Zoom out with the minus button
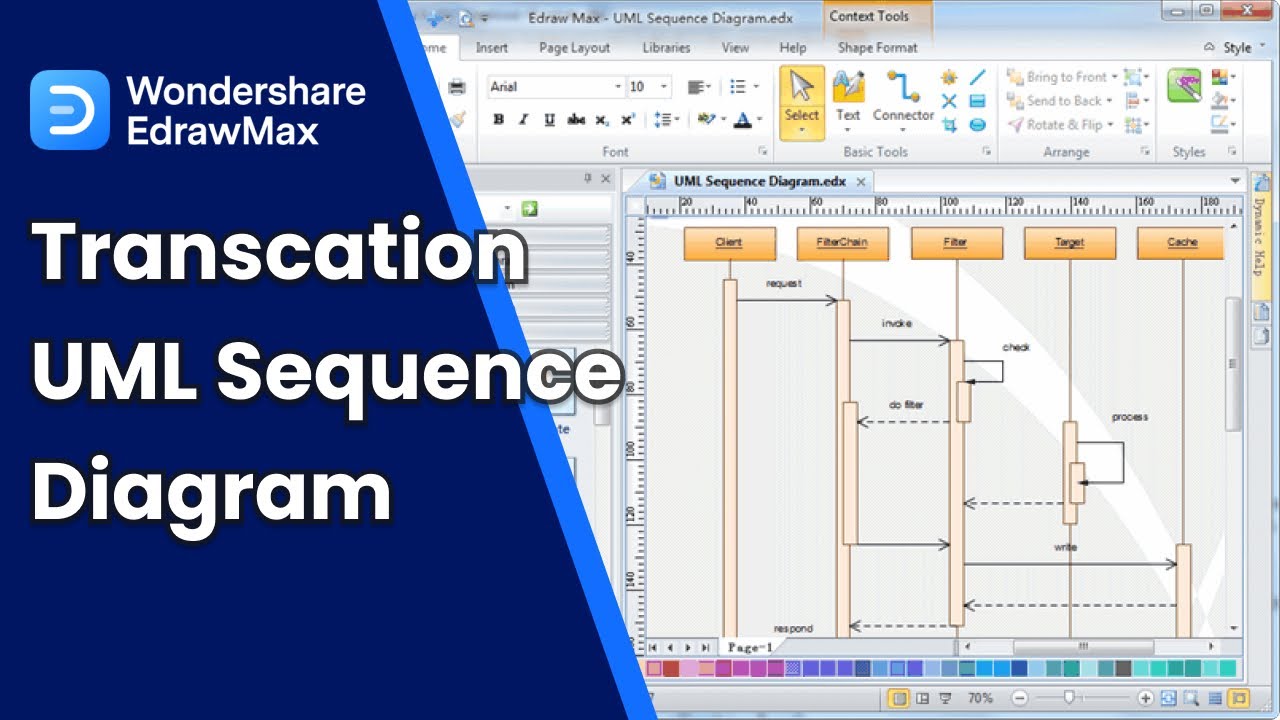This screenshot has width=1280, height=720. [x=1019, y=698]
